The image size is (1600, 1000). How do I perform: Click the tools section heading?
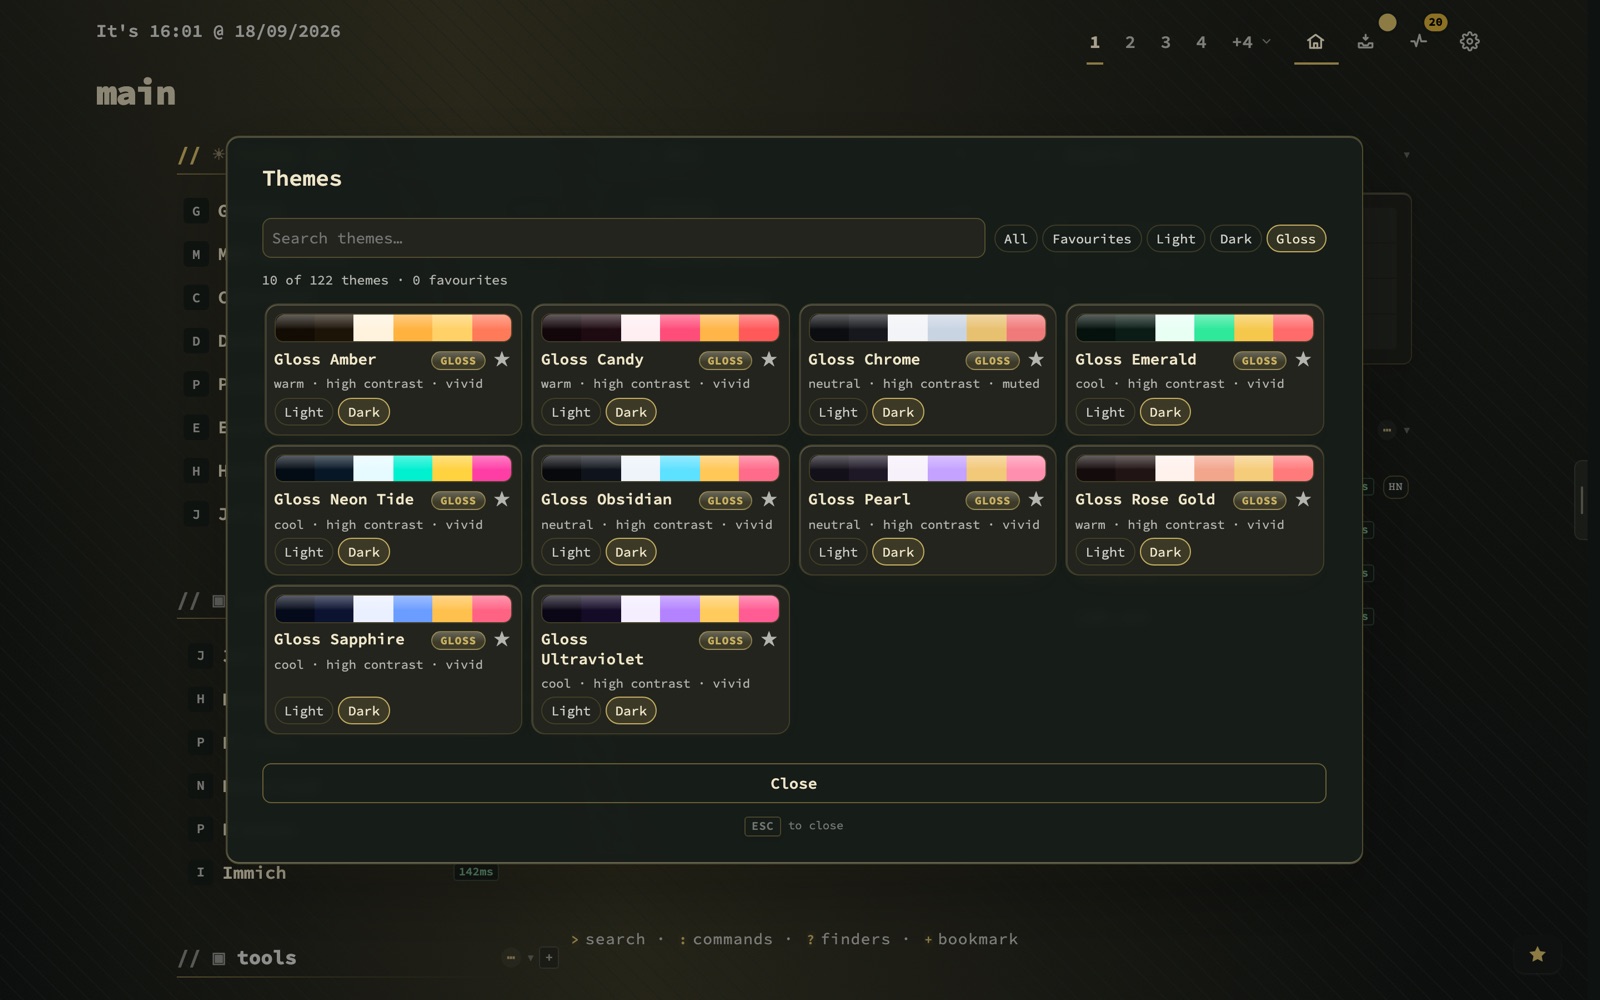266,958
